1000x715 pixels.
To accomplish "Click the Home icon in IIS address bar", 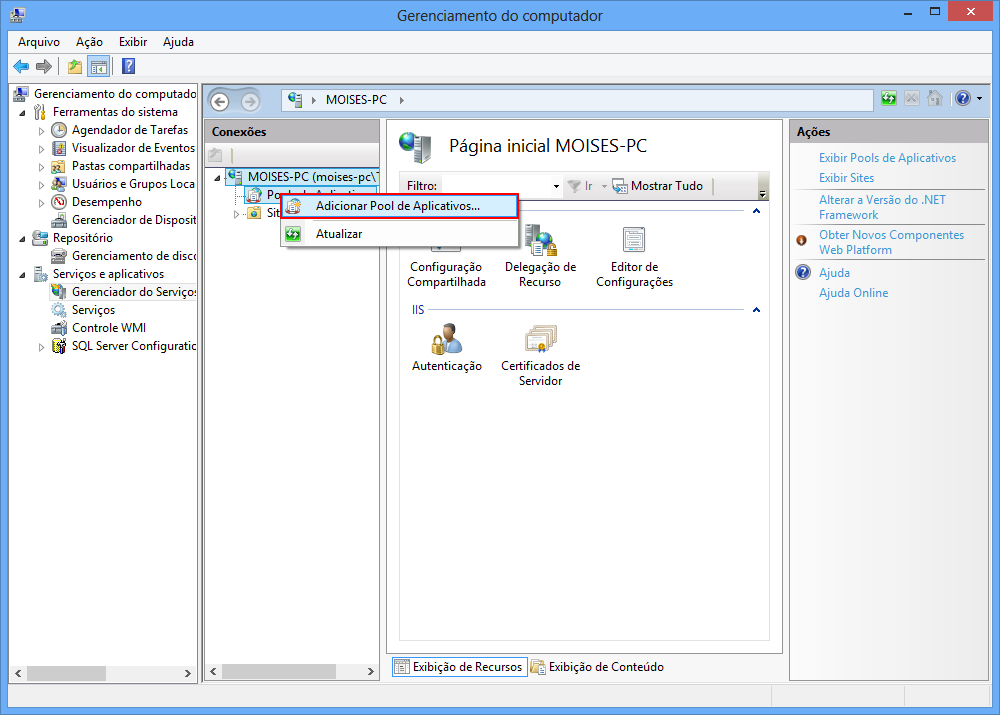I will pos(935,98).
